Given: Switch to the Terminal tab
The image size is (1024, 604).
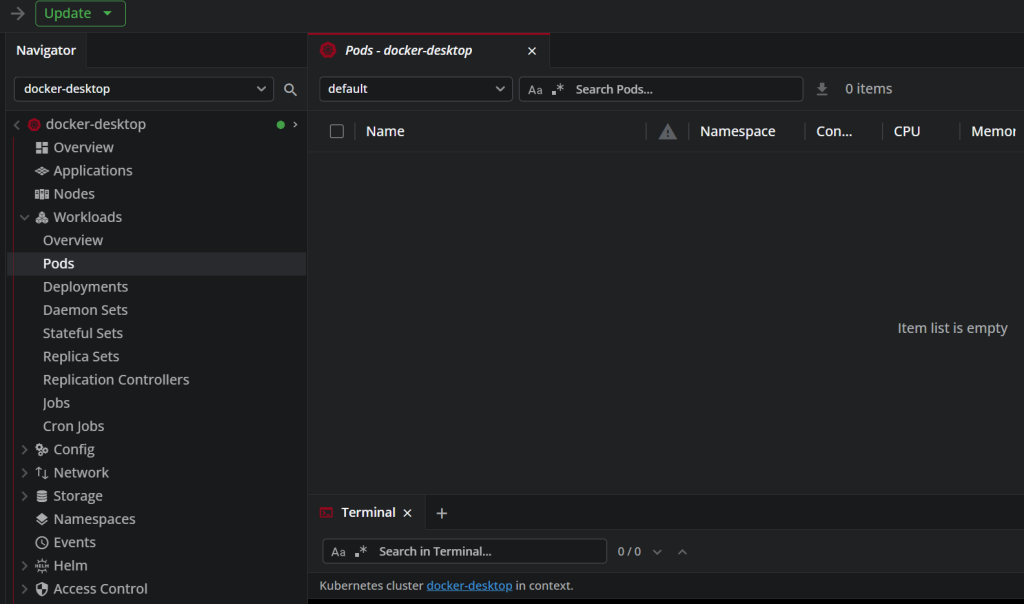Looking at the screenshot, I should pos(367,513).
